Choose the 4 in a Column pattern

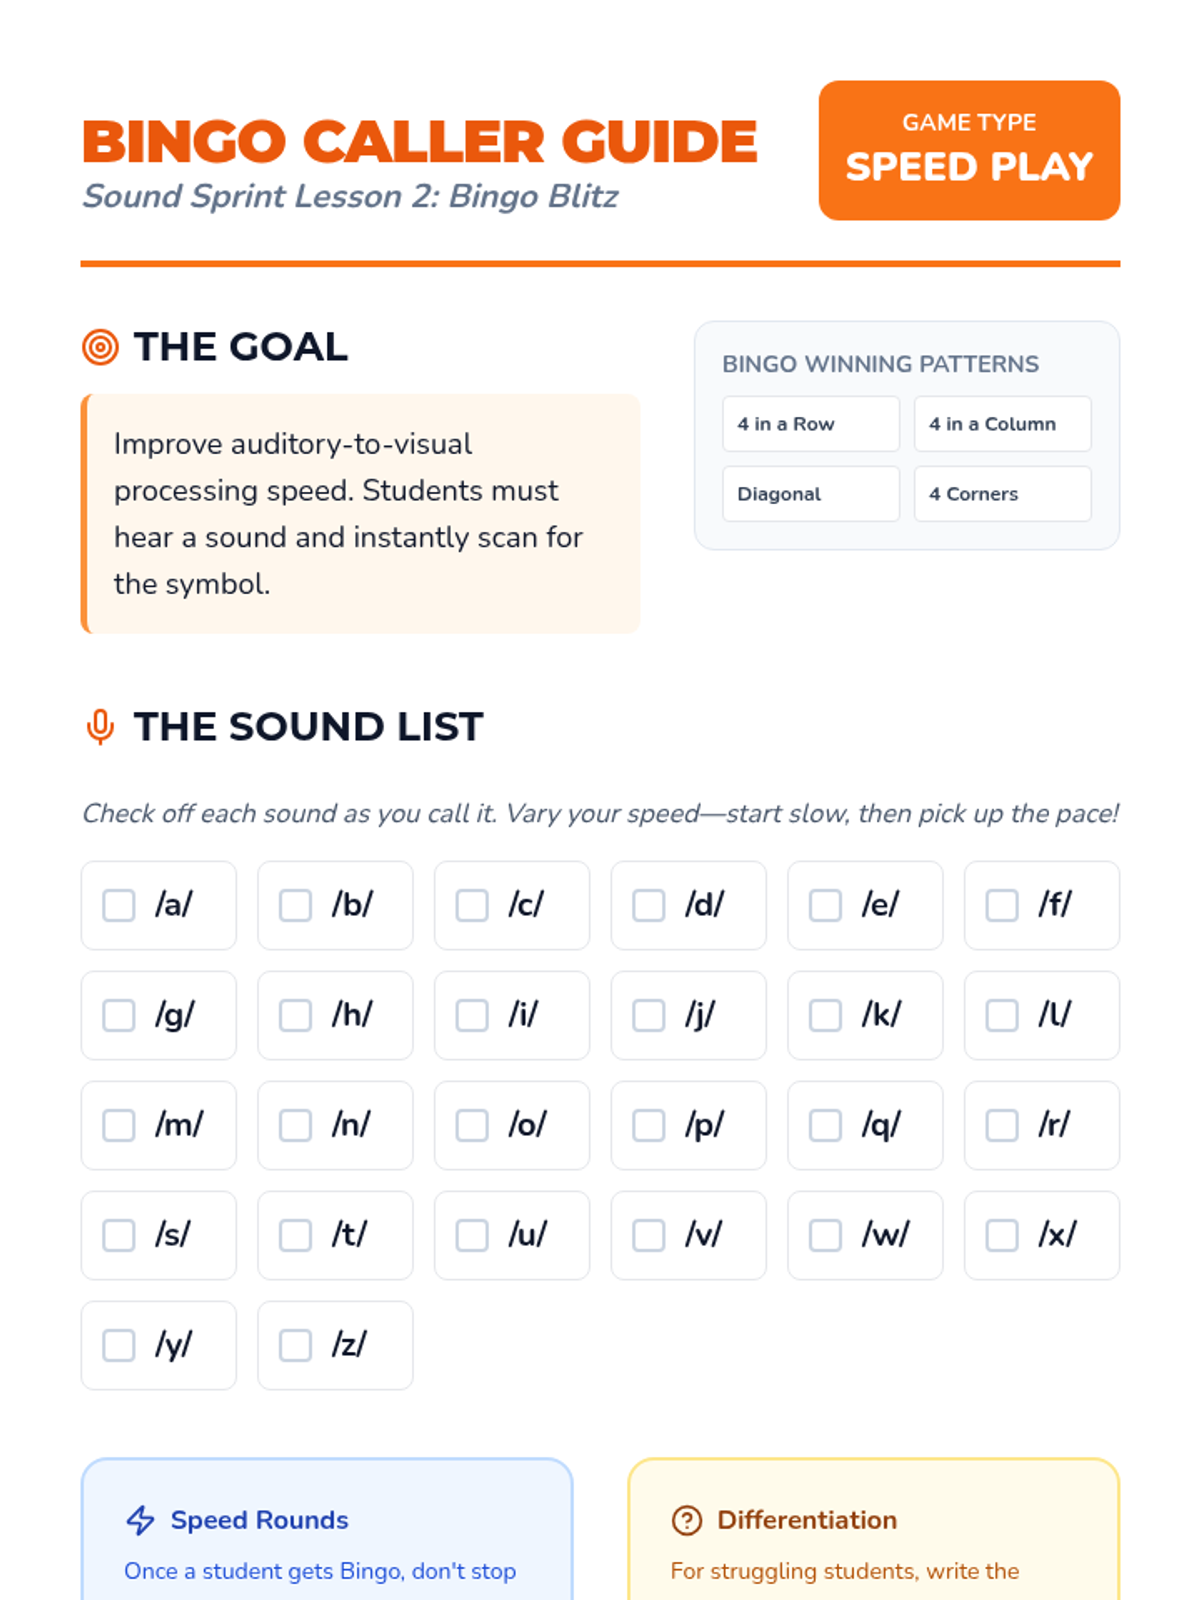pyautogui.click(x=1002, y=424)
